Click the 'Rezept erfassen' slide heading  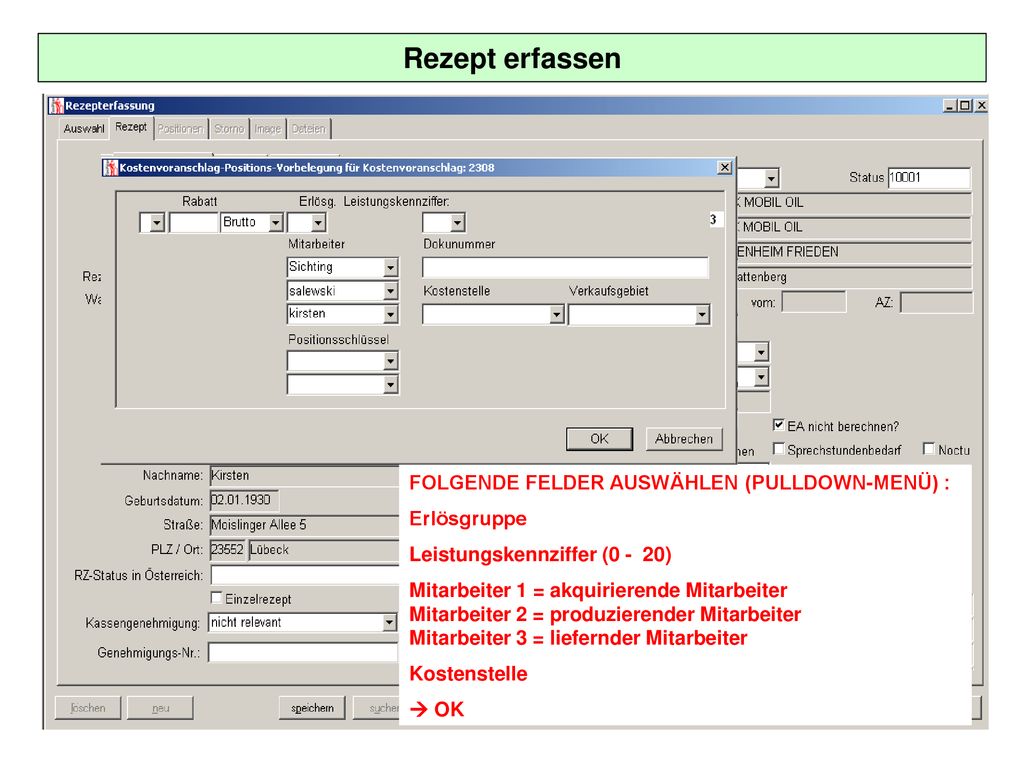(512, 58)
